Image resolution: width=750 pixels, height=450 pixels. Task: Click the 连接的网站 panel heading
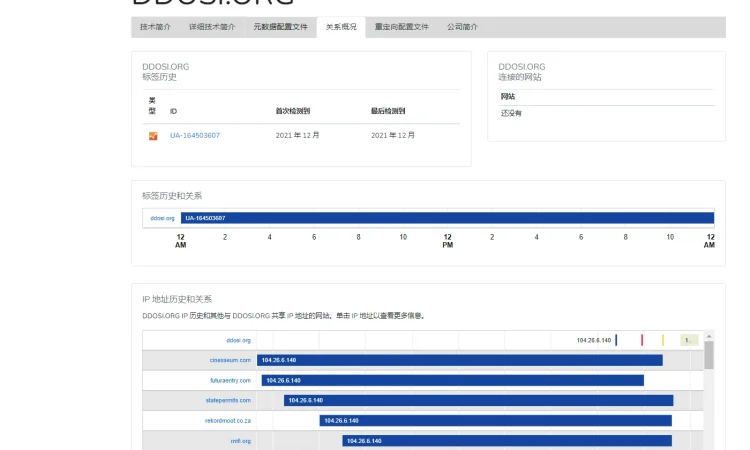point(520,77)
